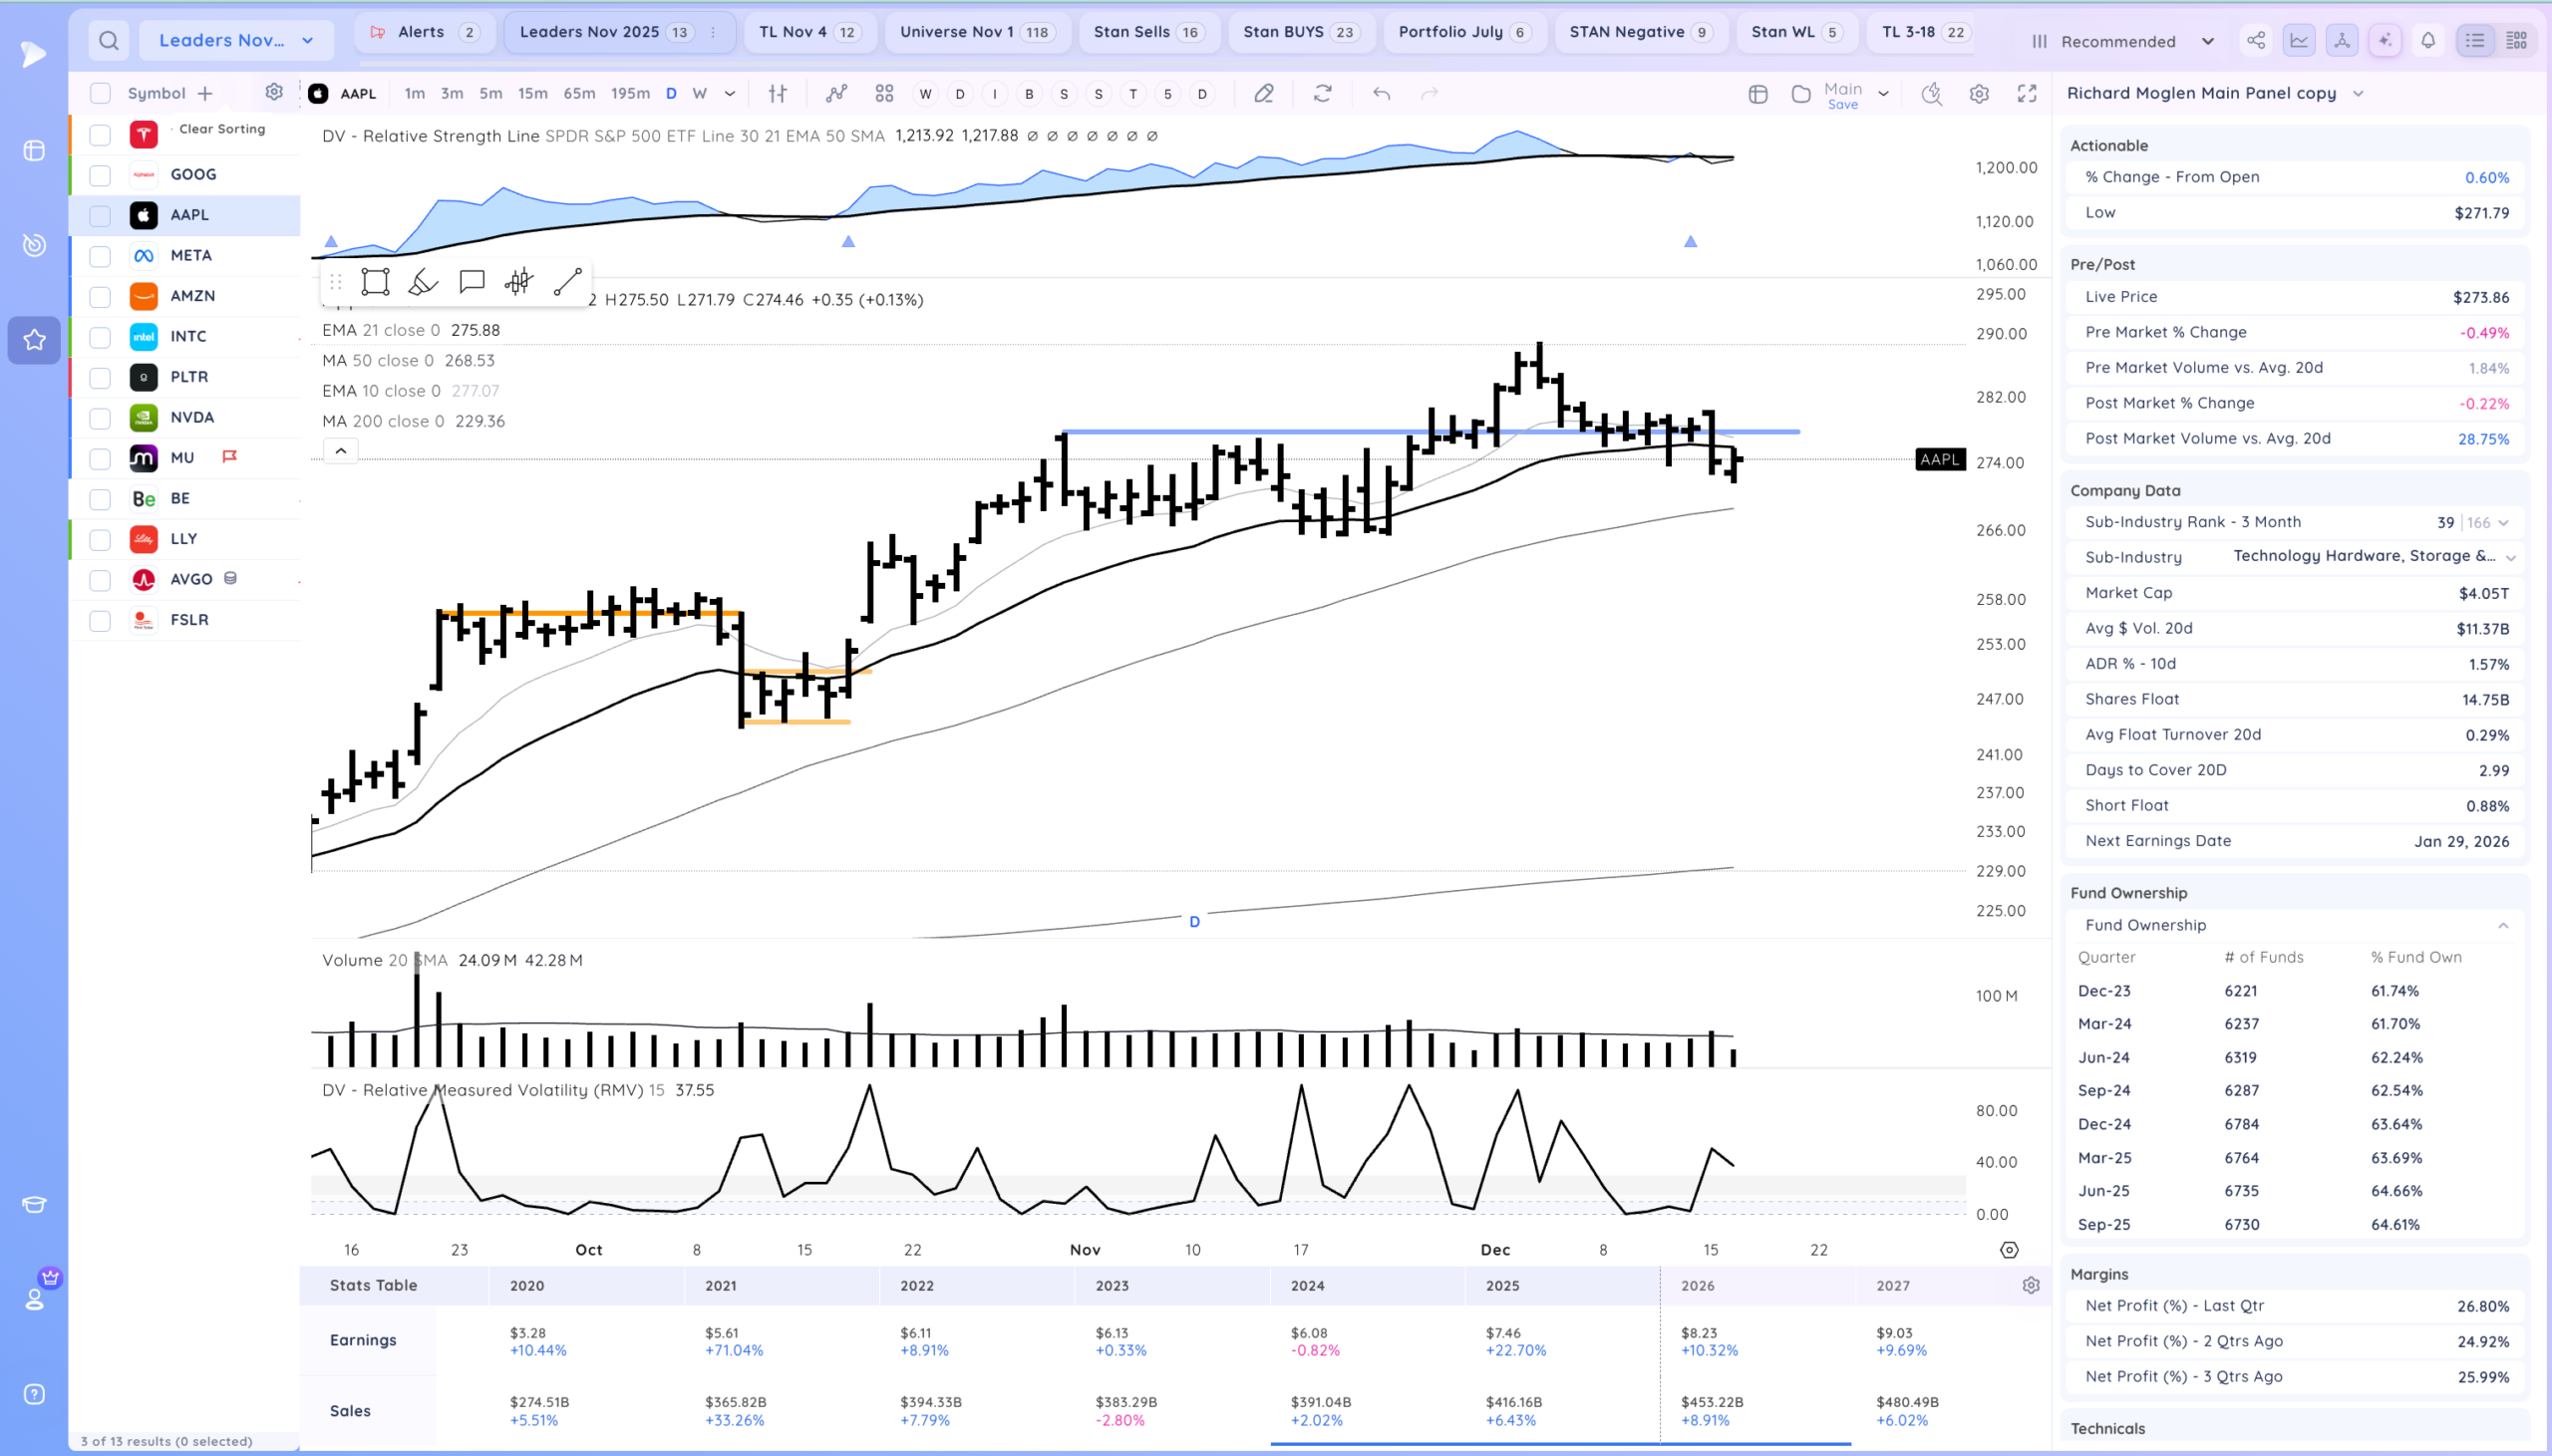This screenshot has width=2552, height=1456.
Task: Check the NVDA row checkbox
Action: (100, 418)
